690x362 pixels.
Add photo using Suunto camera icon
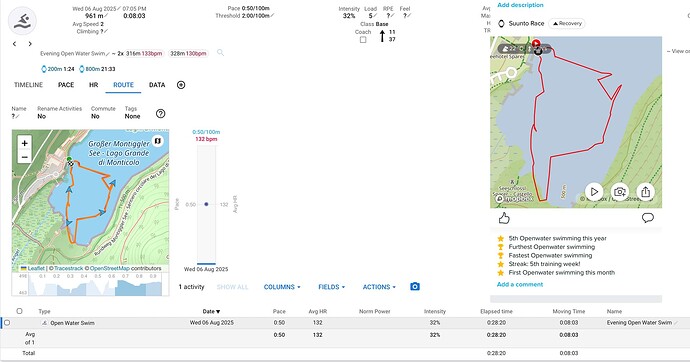(x=620, y=192)
